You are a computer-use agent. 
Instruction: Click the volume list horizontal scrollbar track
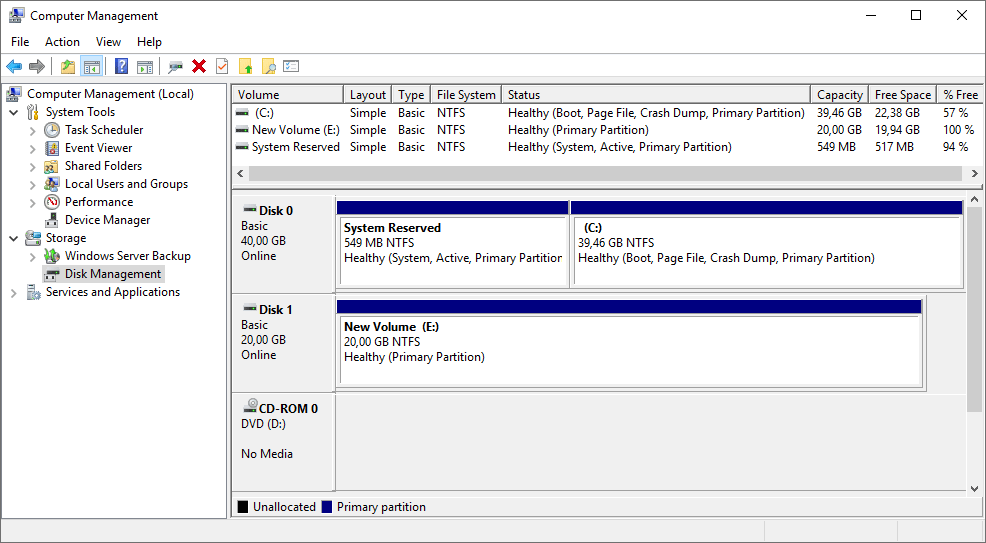tap(606, 173)
